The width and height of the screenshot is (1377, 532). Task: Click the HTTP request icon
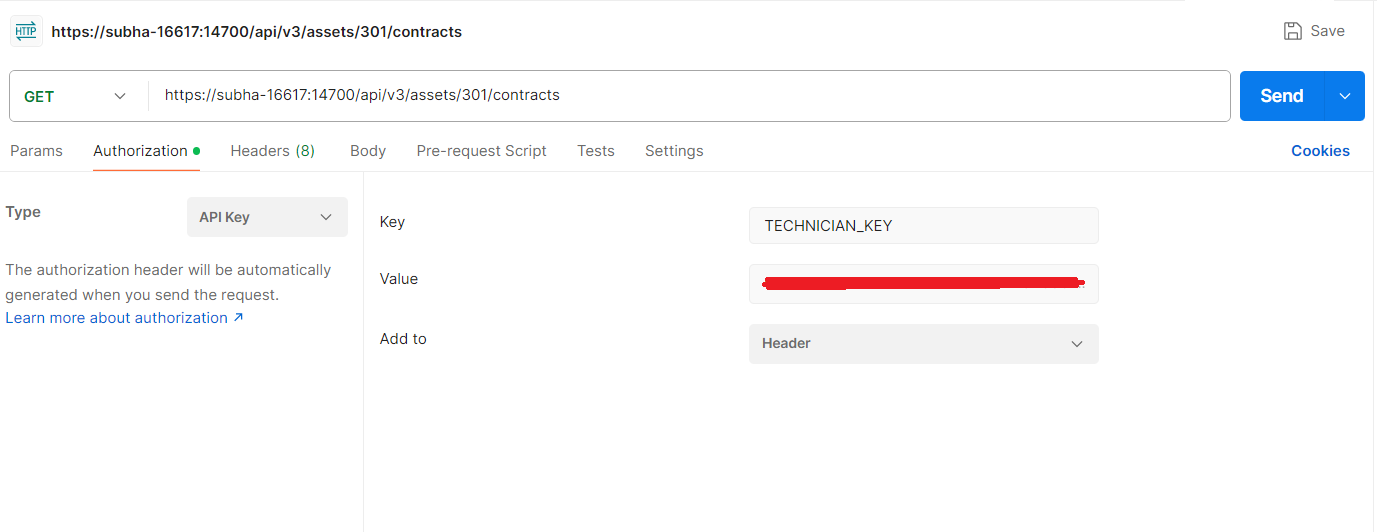click(x=26, y=32)
